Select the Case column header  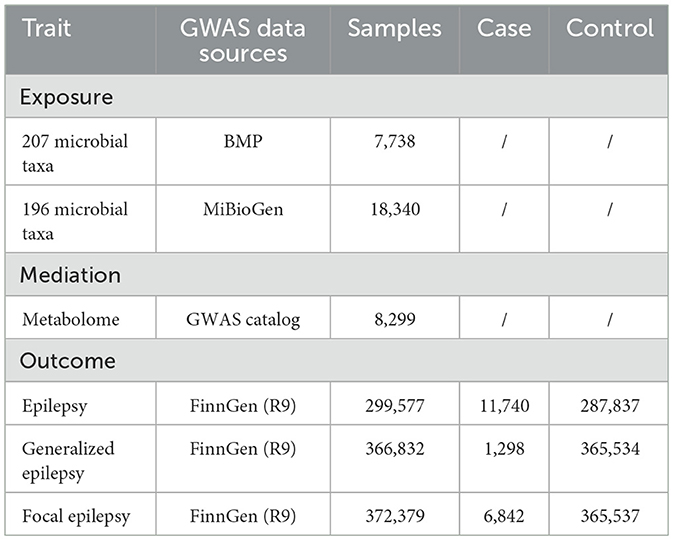[504, 29]
